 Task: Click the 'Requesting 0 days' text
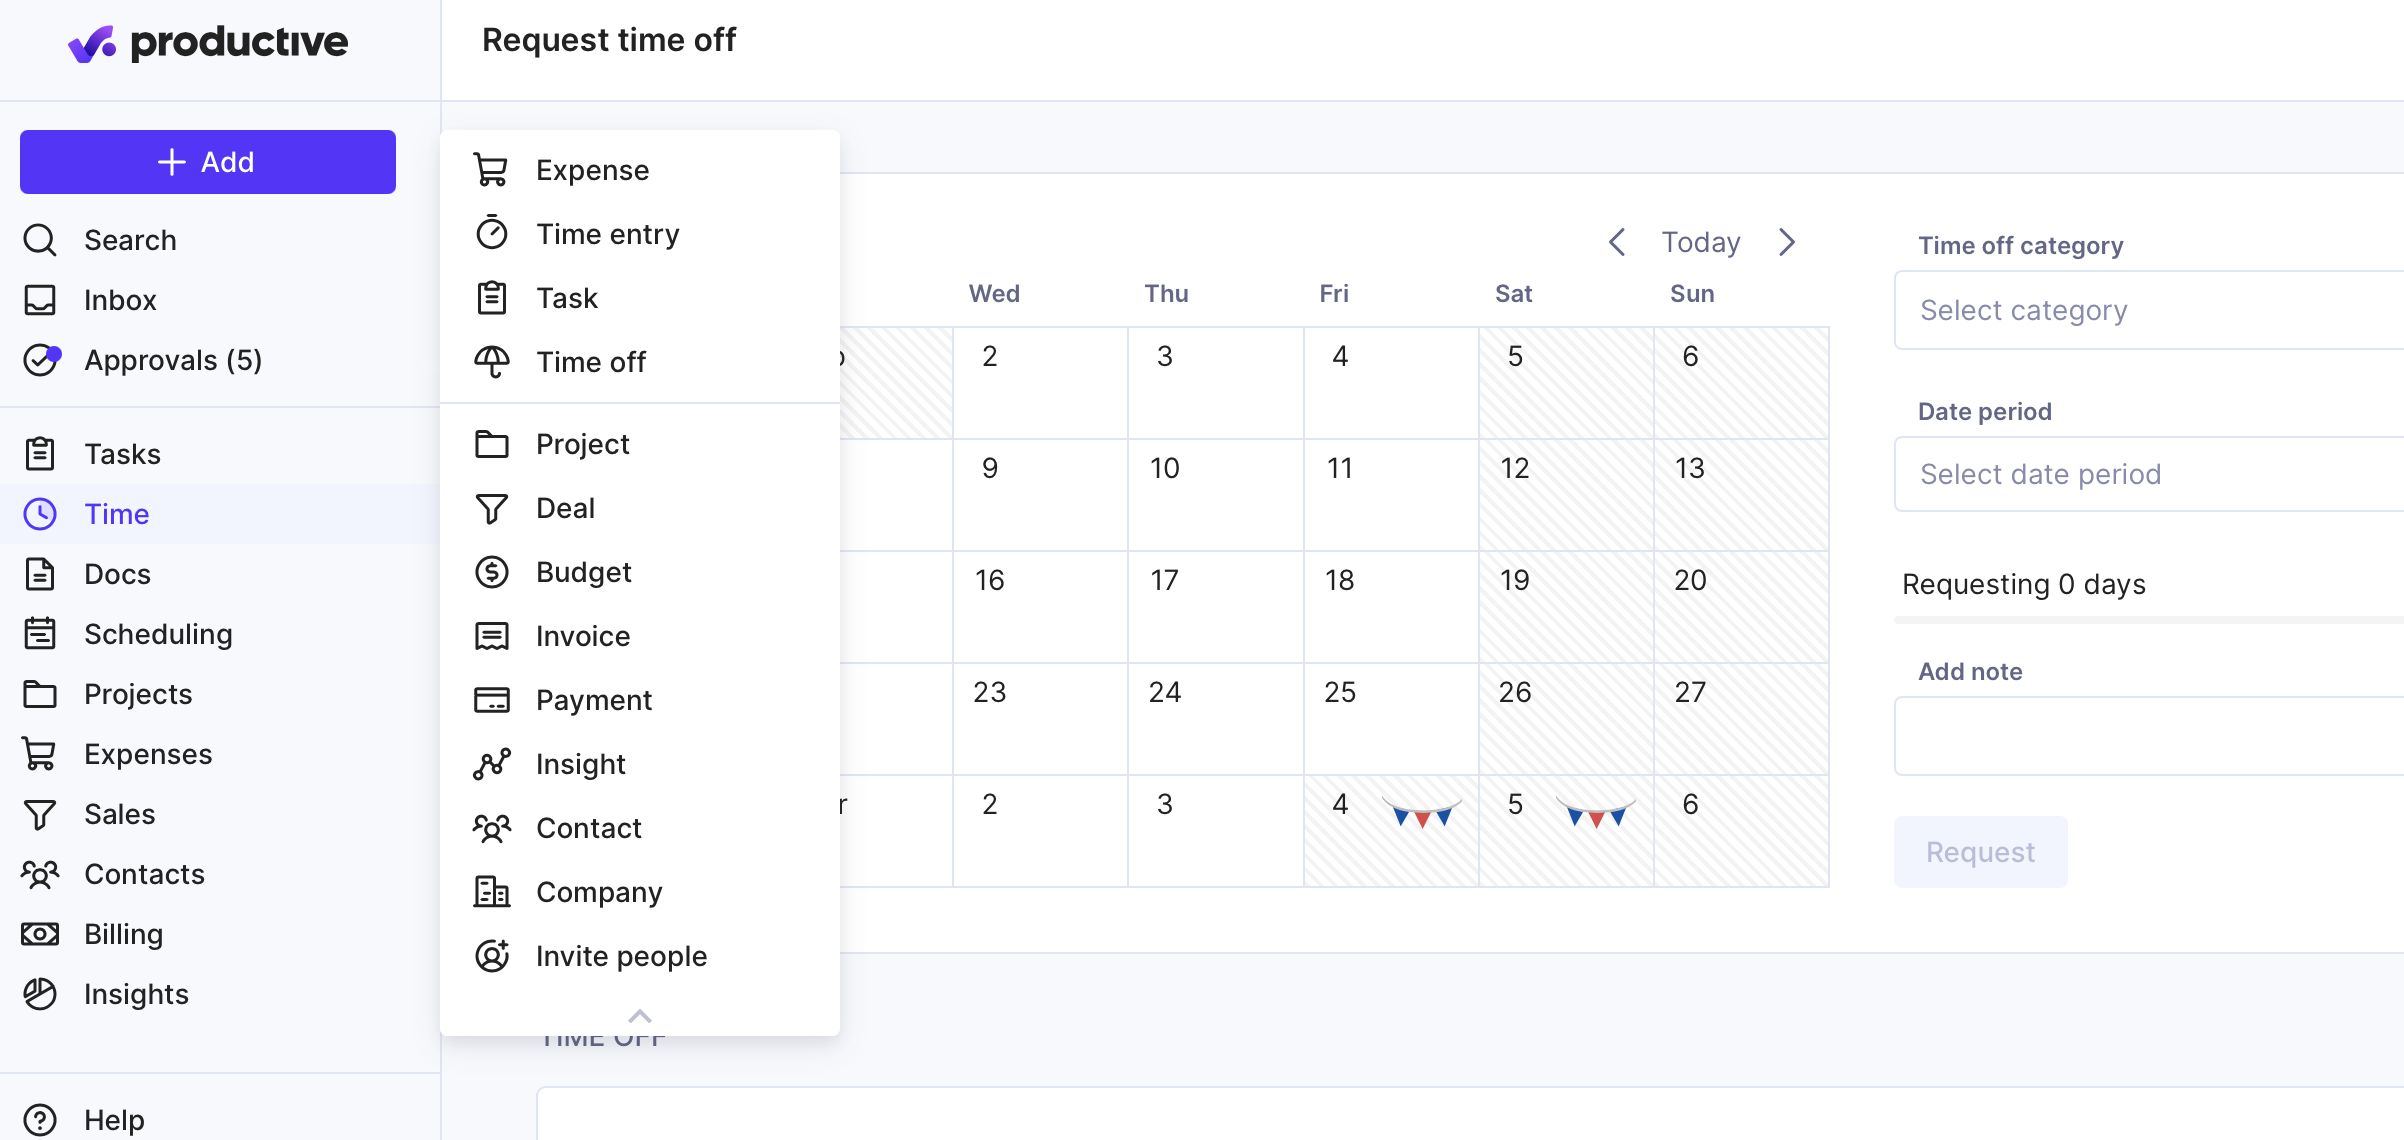click(2024, 584)
